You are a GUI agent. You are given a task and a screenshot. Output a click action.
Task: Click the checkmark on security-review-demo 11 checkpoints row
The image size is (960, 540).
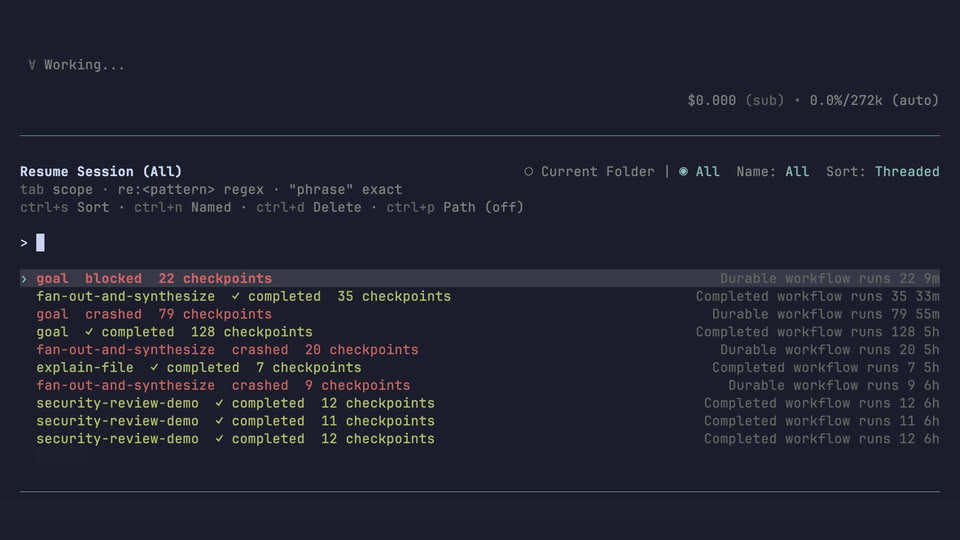(219, 421)
